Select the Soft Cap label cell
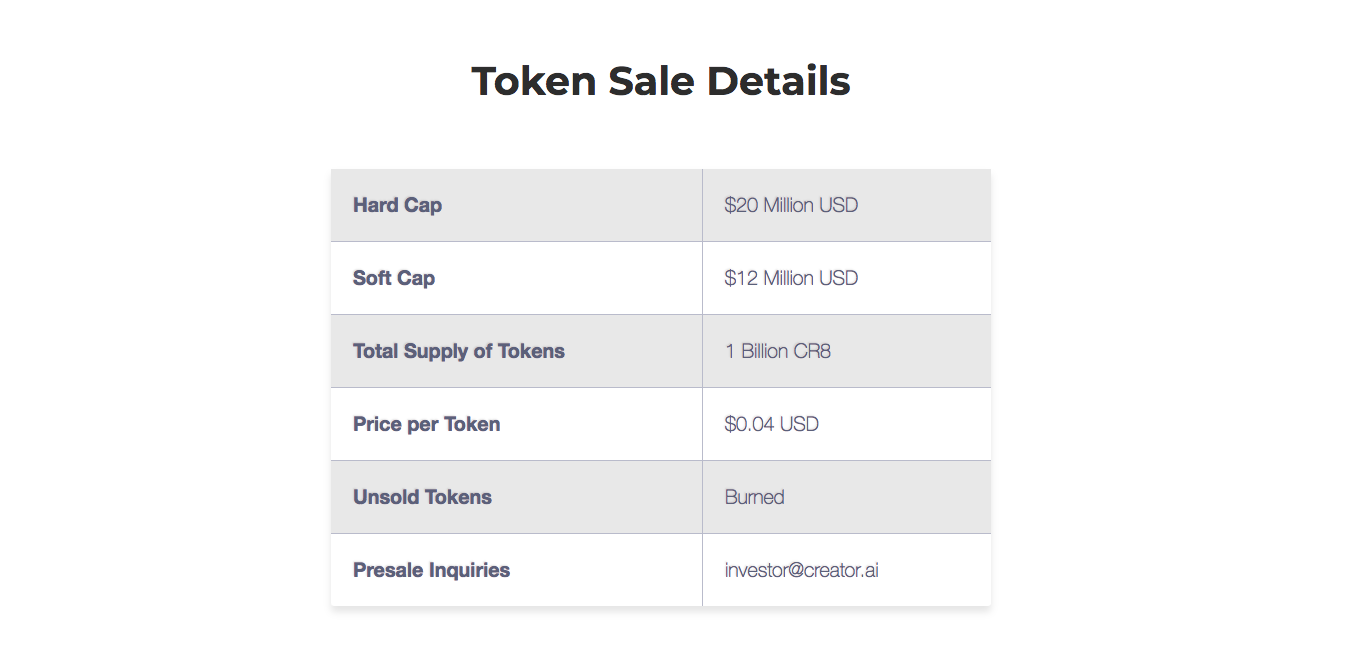 (516, 278)
